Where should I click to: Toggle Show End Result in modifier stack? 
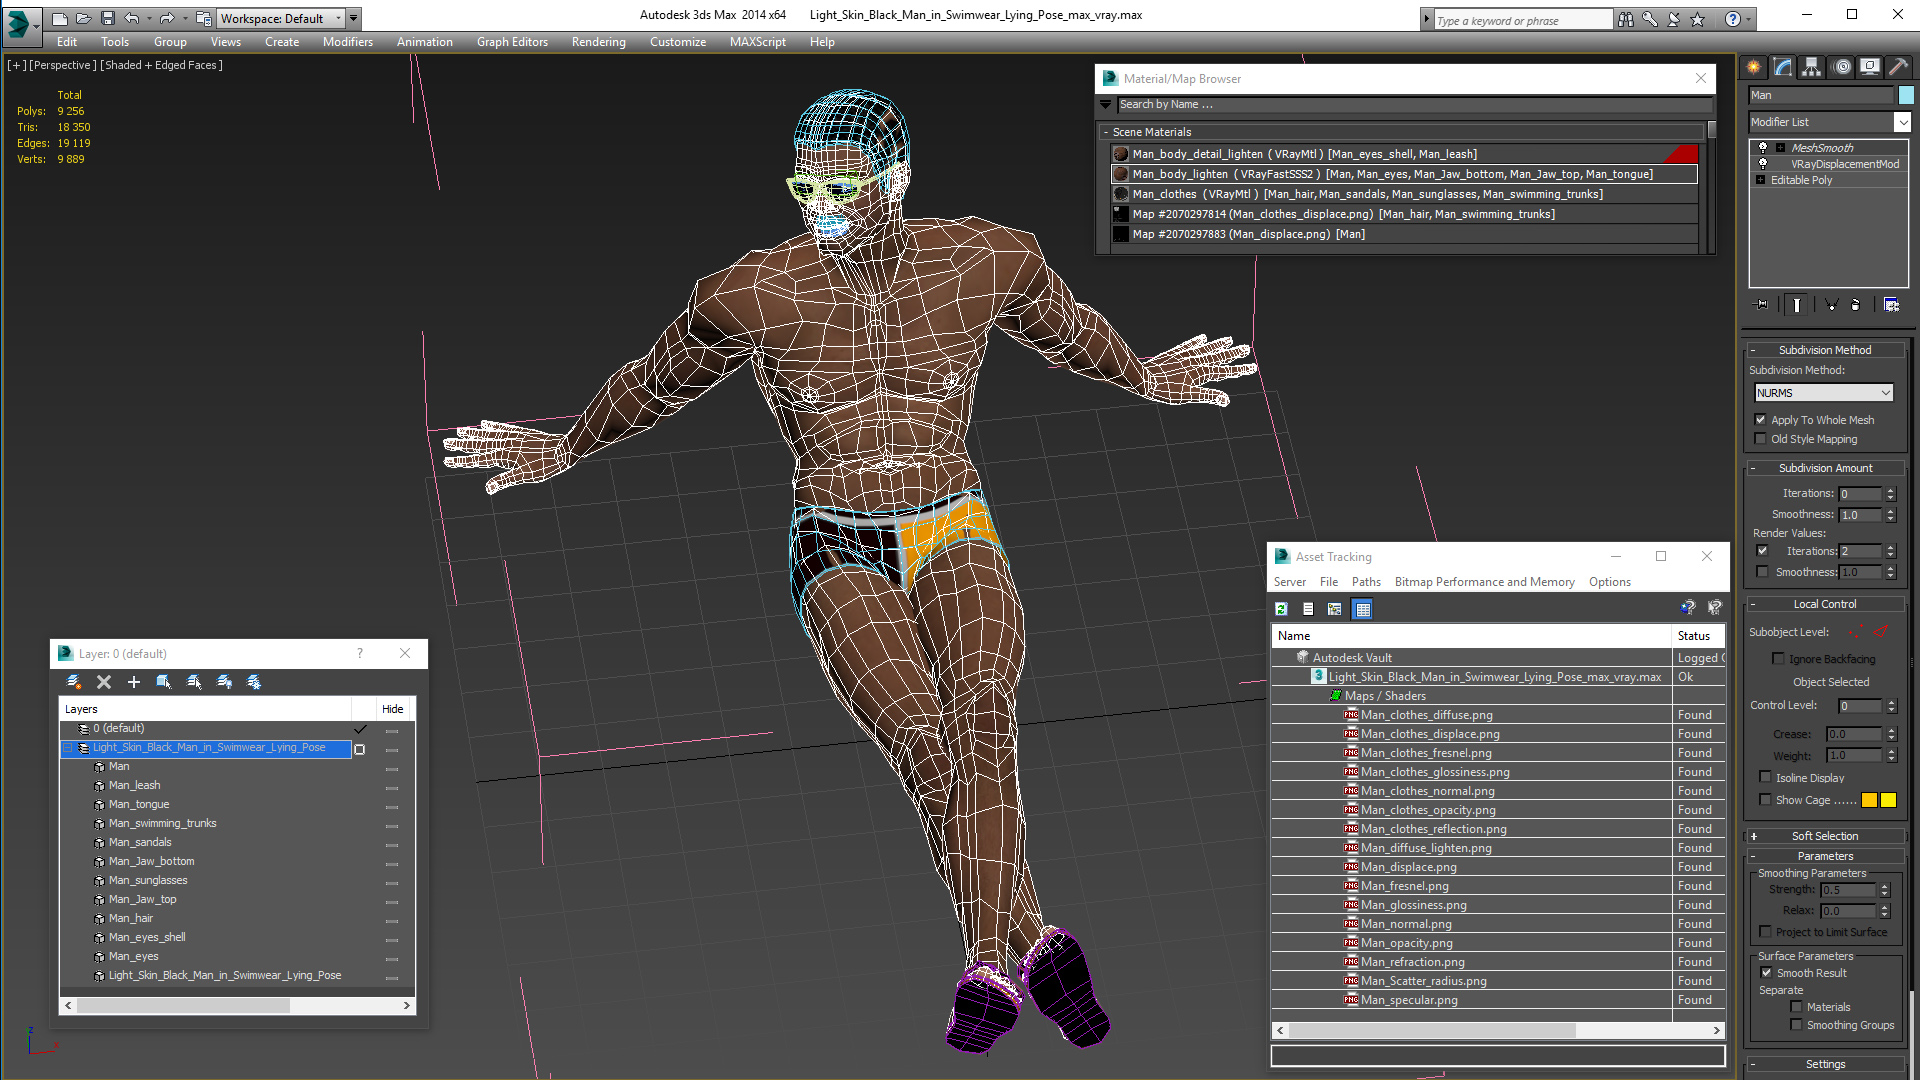[x=1797, y=305]
